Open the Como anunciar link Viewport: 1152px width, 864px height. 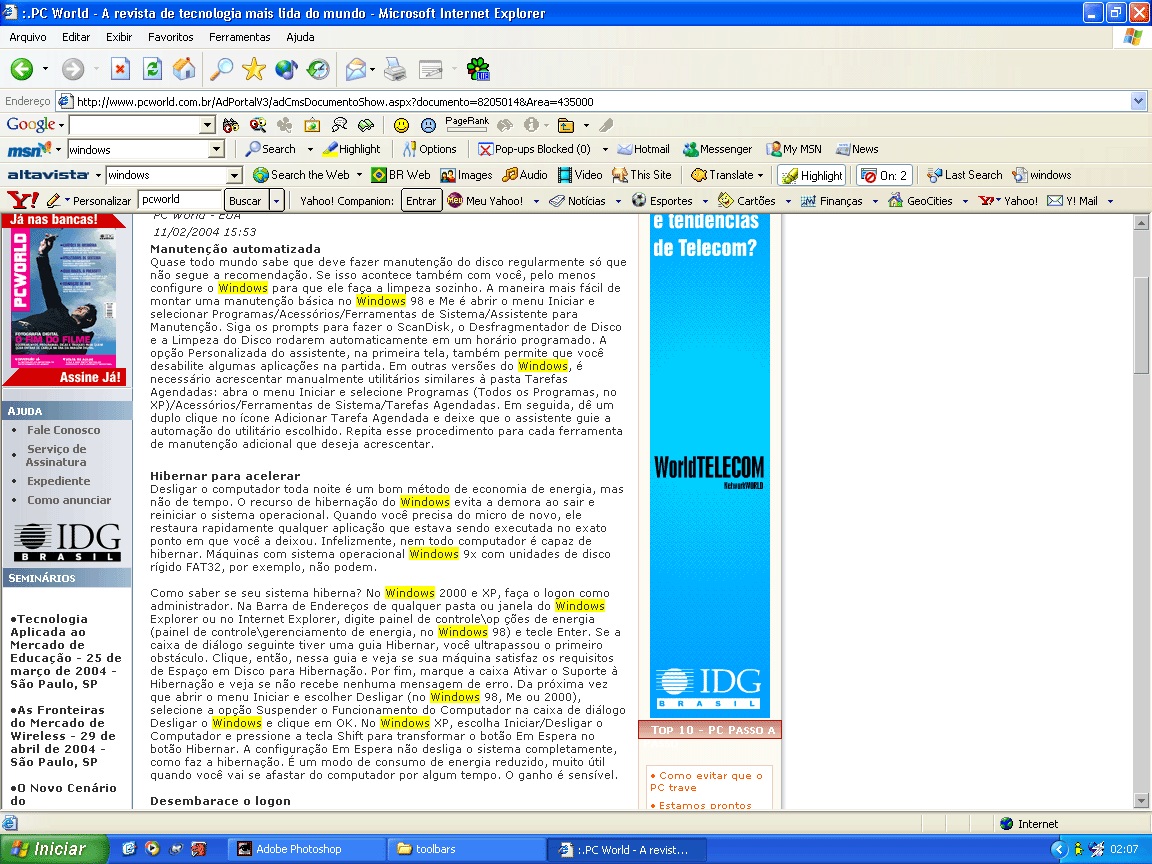[x=69, y=500]
